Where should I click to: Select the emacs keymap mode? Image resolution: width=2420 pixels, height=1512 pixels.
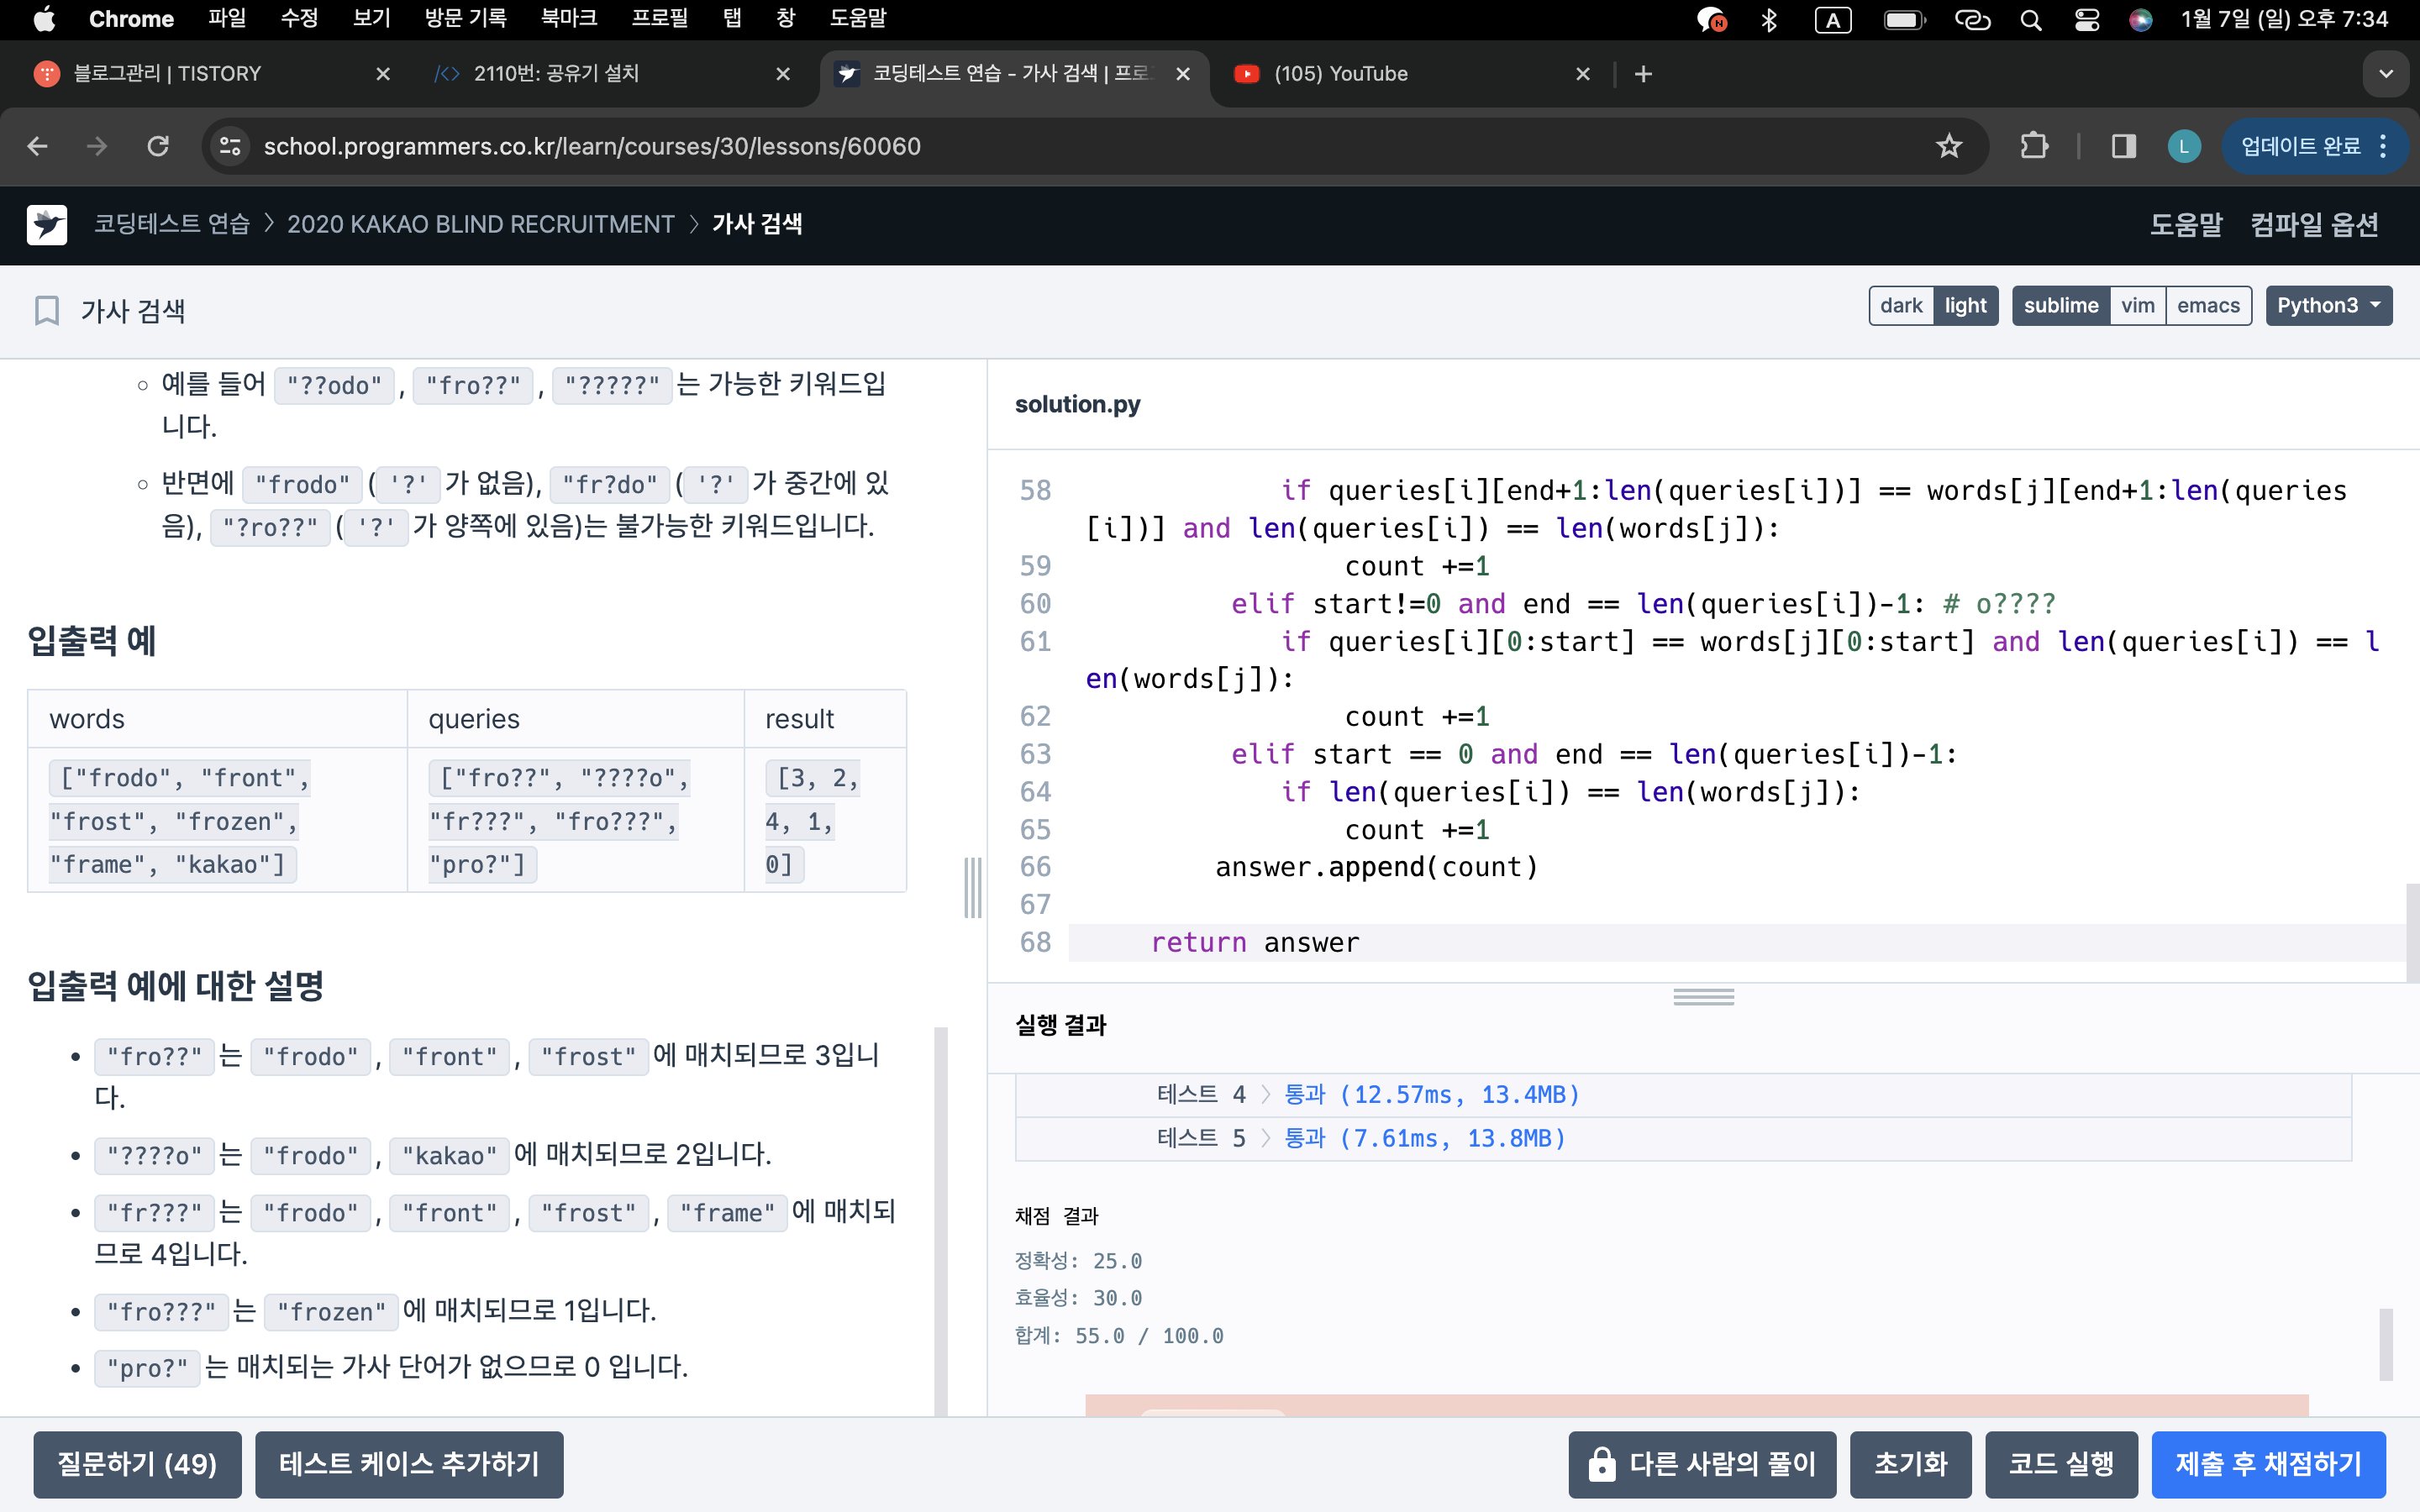coord(2208,306)
